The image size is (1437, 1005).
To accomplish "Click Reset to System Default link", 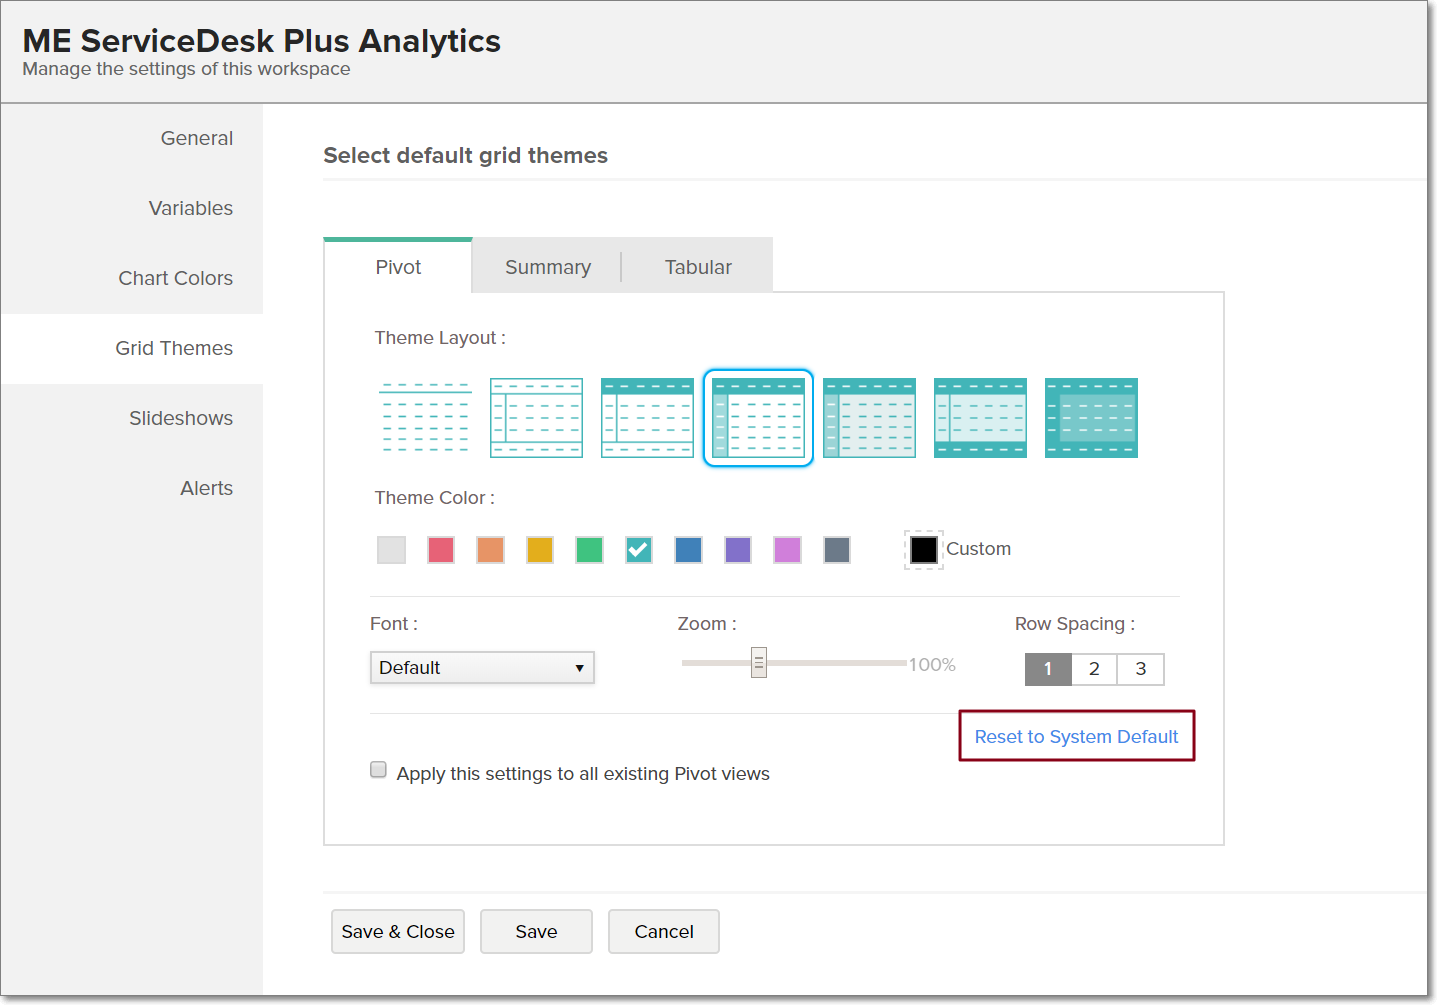I will (x=1076, y=737).
